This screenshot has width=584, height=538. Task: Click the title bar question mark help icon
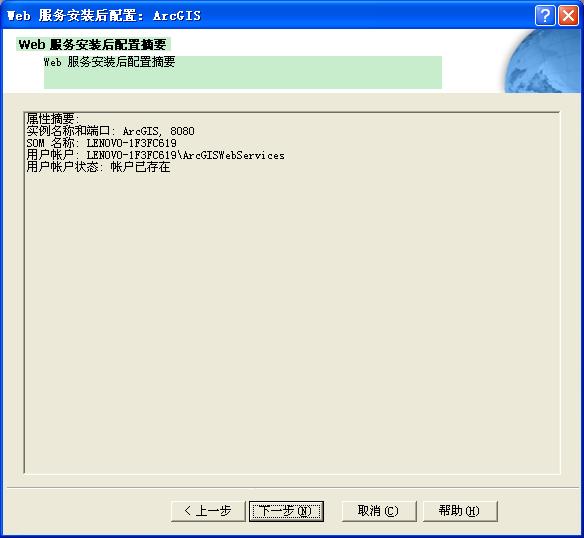coord(545,16)
